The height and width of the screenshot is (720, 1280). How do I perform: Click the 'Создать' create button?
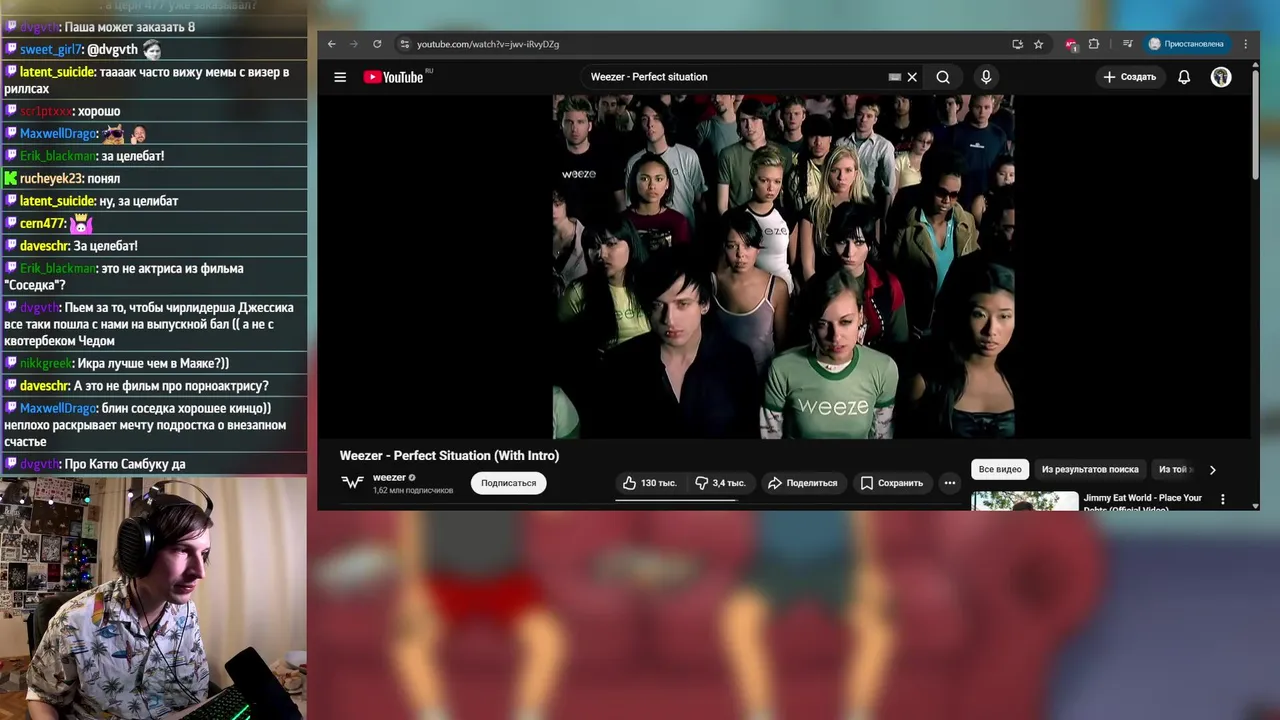click(x=1130, y=77)
